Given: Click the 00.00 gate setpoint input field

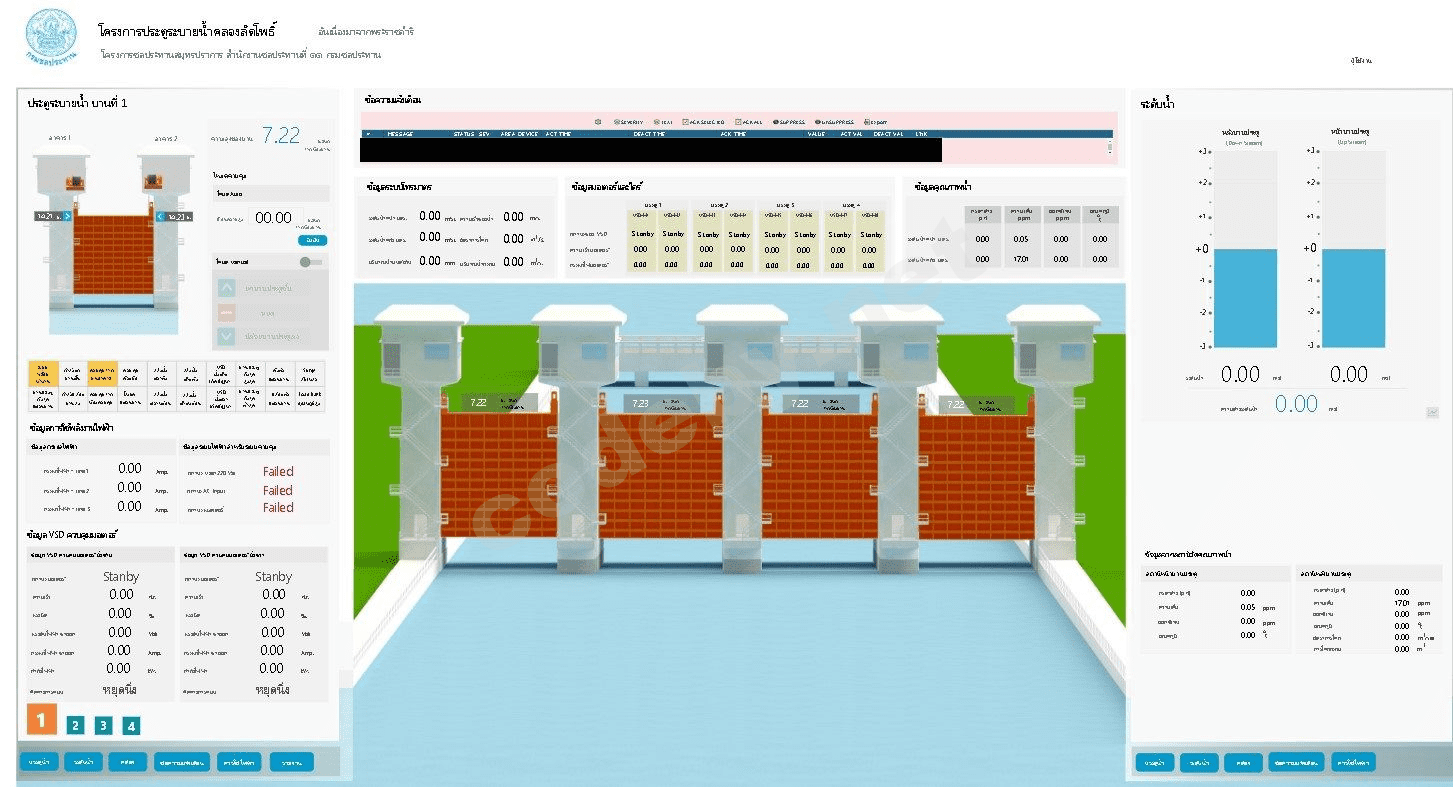Looking at the screenshot, I should tap(274, 217).
